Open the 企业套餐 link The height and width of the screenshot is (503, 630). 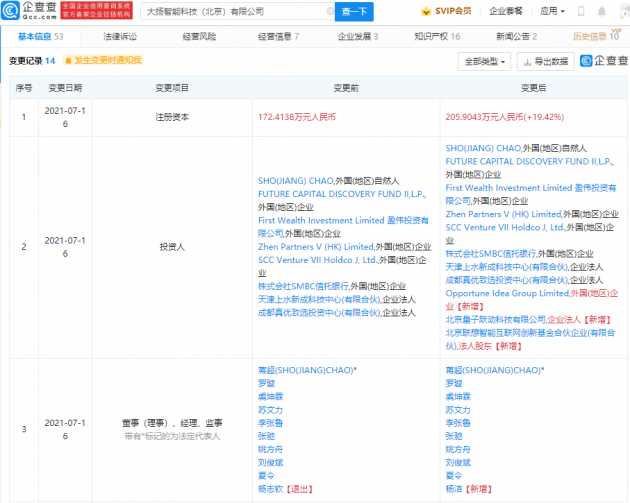point(506,11)
